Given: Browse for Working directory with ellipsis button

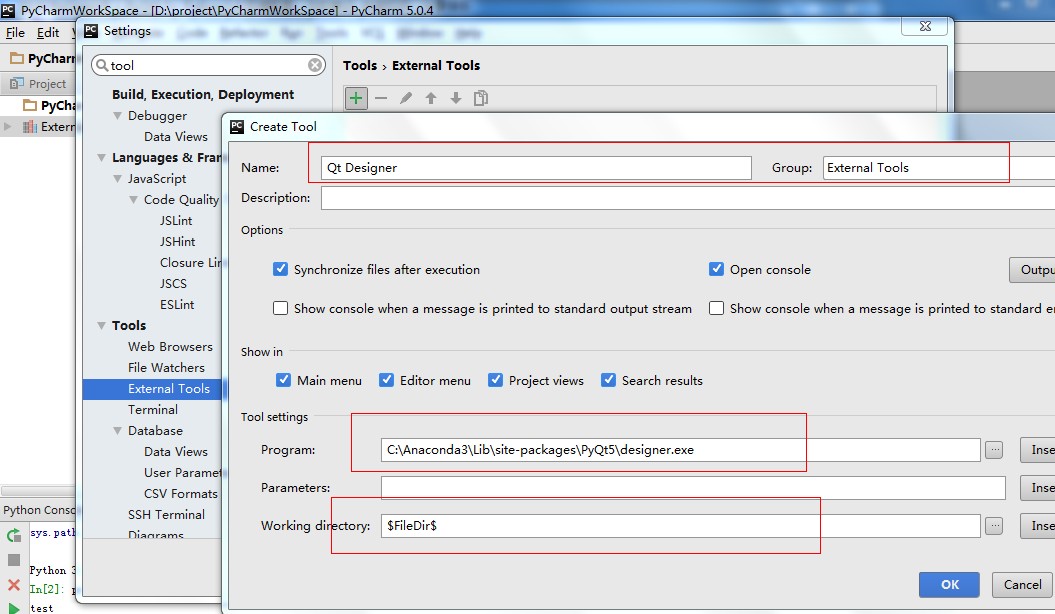Looking at the screenshot, I should click(994, 526).
